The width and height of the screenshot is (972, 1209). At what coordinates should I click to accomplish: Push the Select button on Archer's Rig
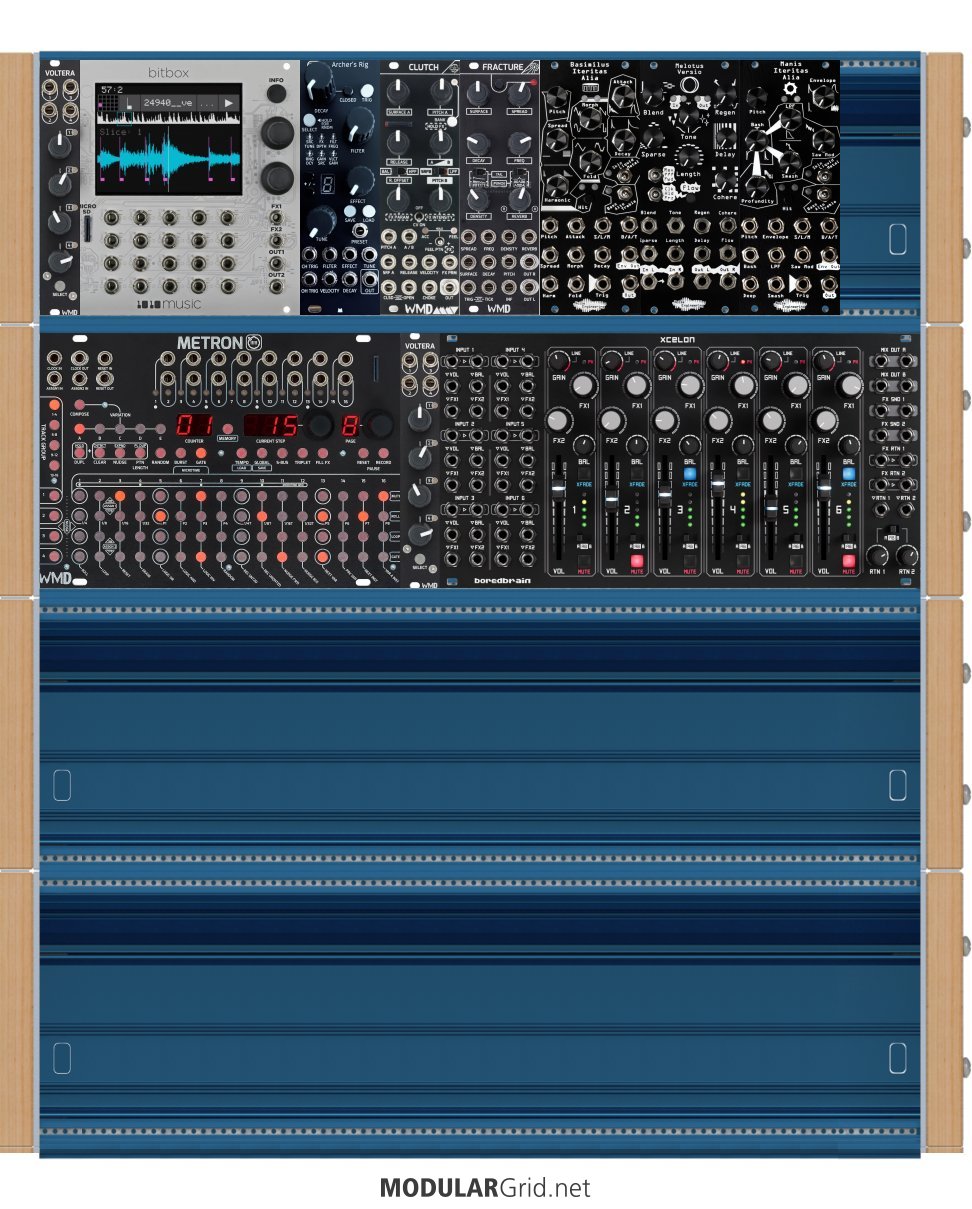309,120
